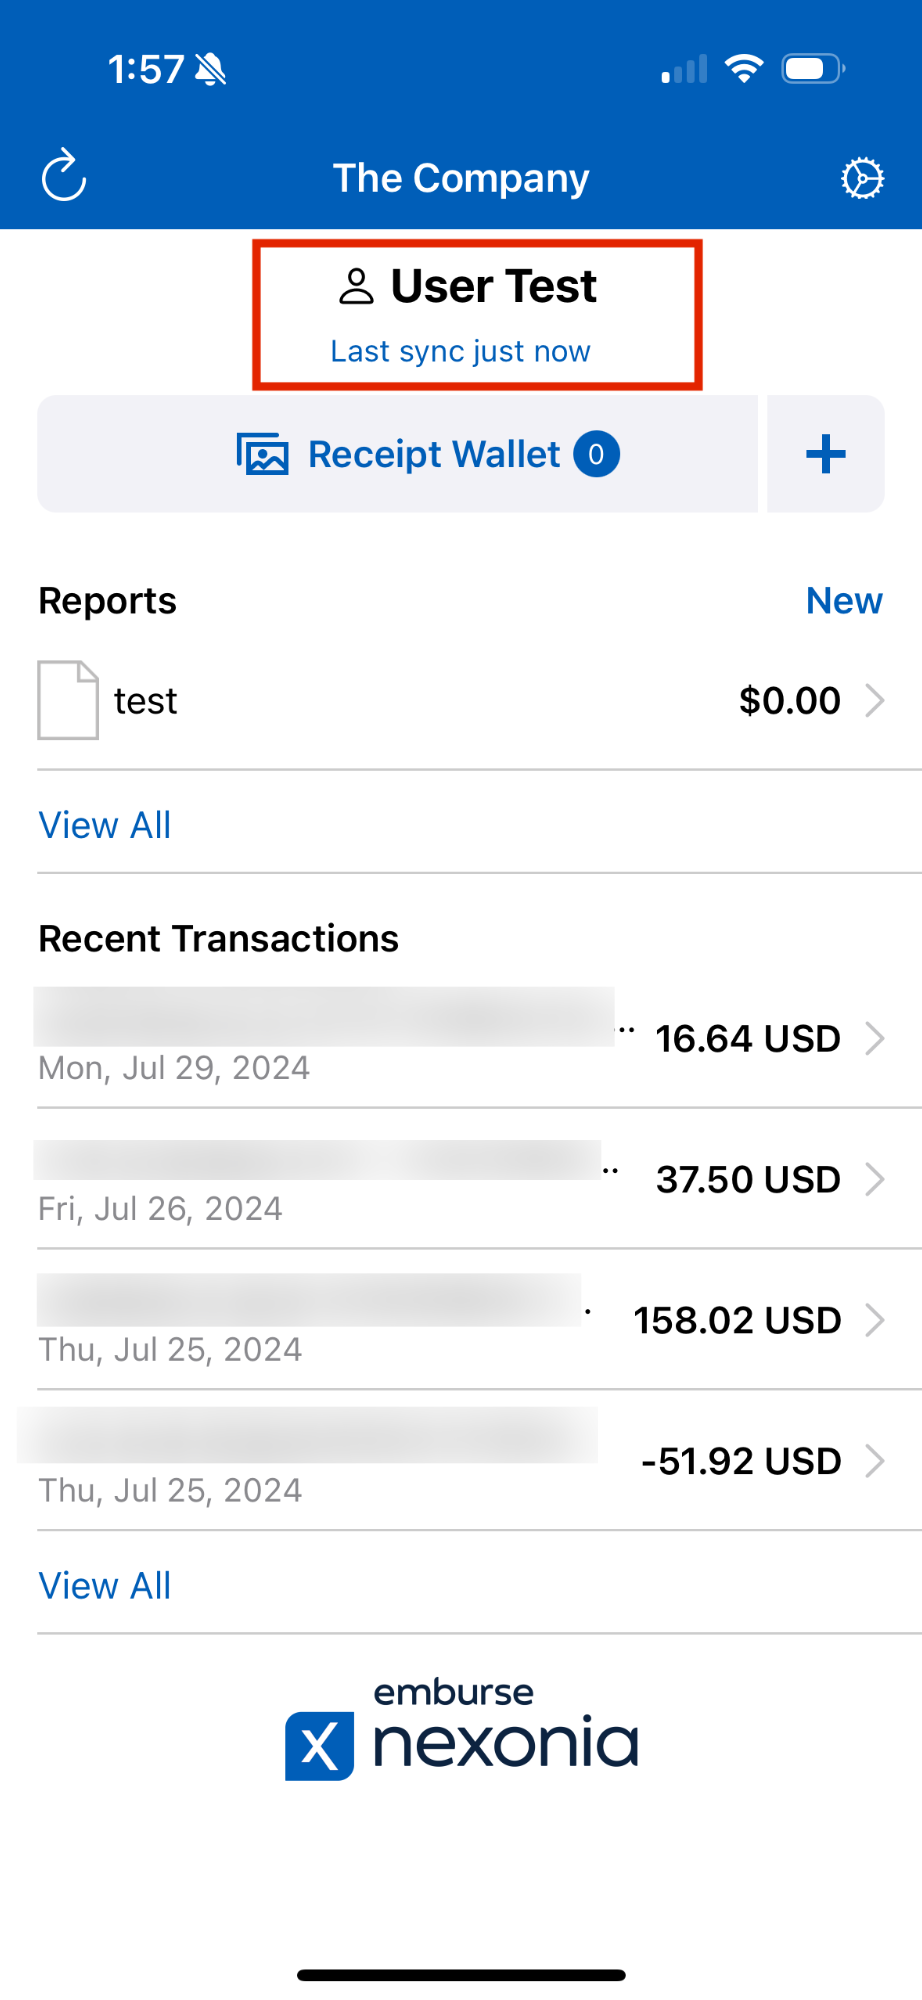Open View All under Reports

[x=105, y=826]
